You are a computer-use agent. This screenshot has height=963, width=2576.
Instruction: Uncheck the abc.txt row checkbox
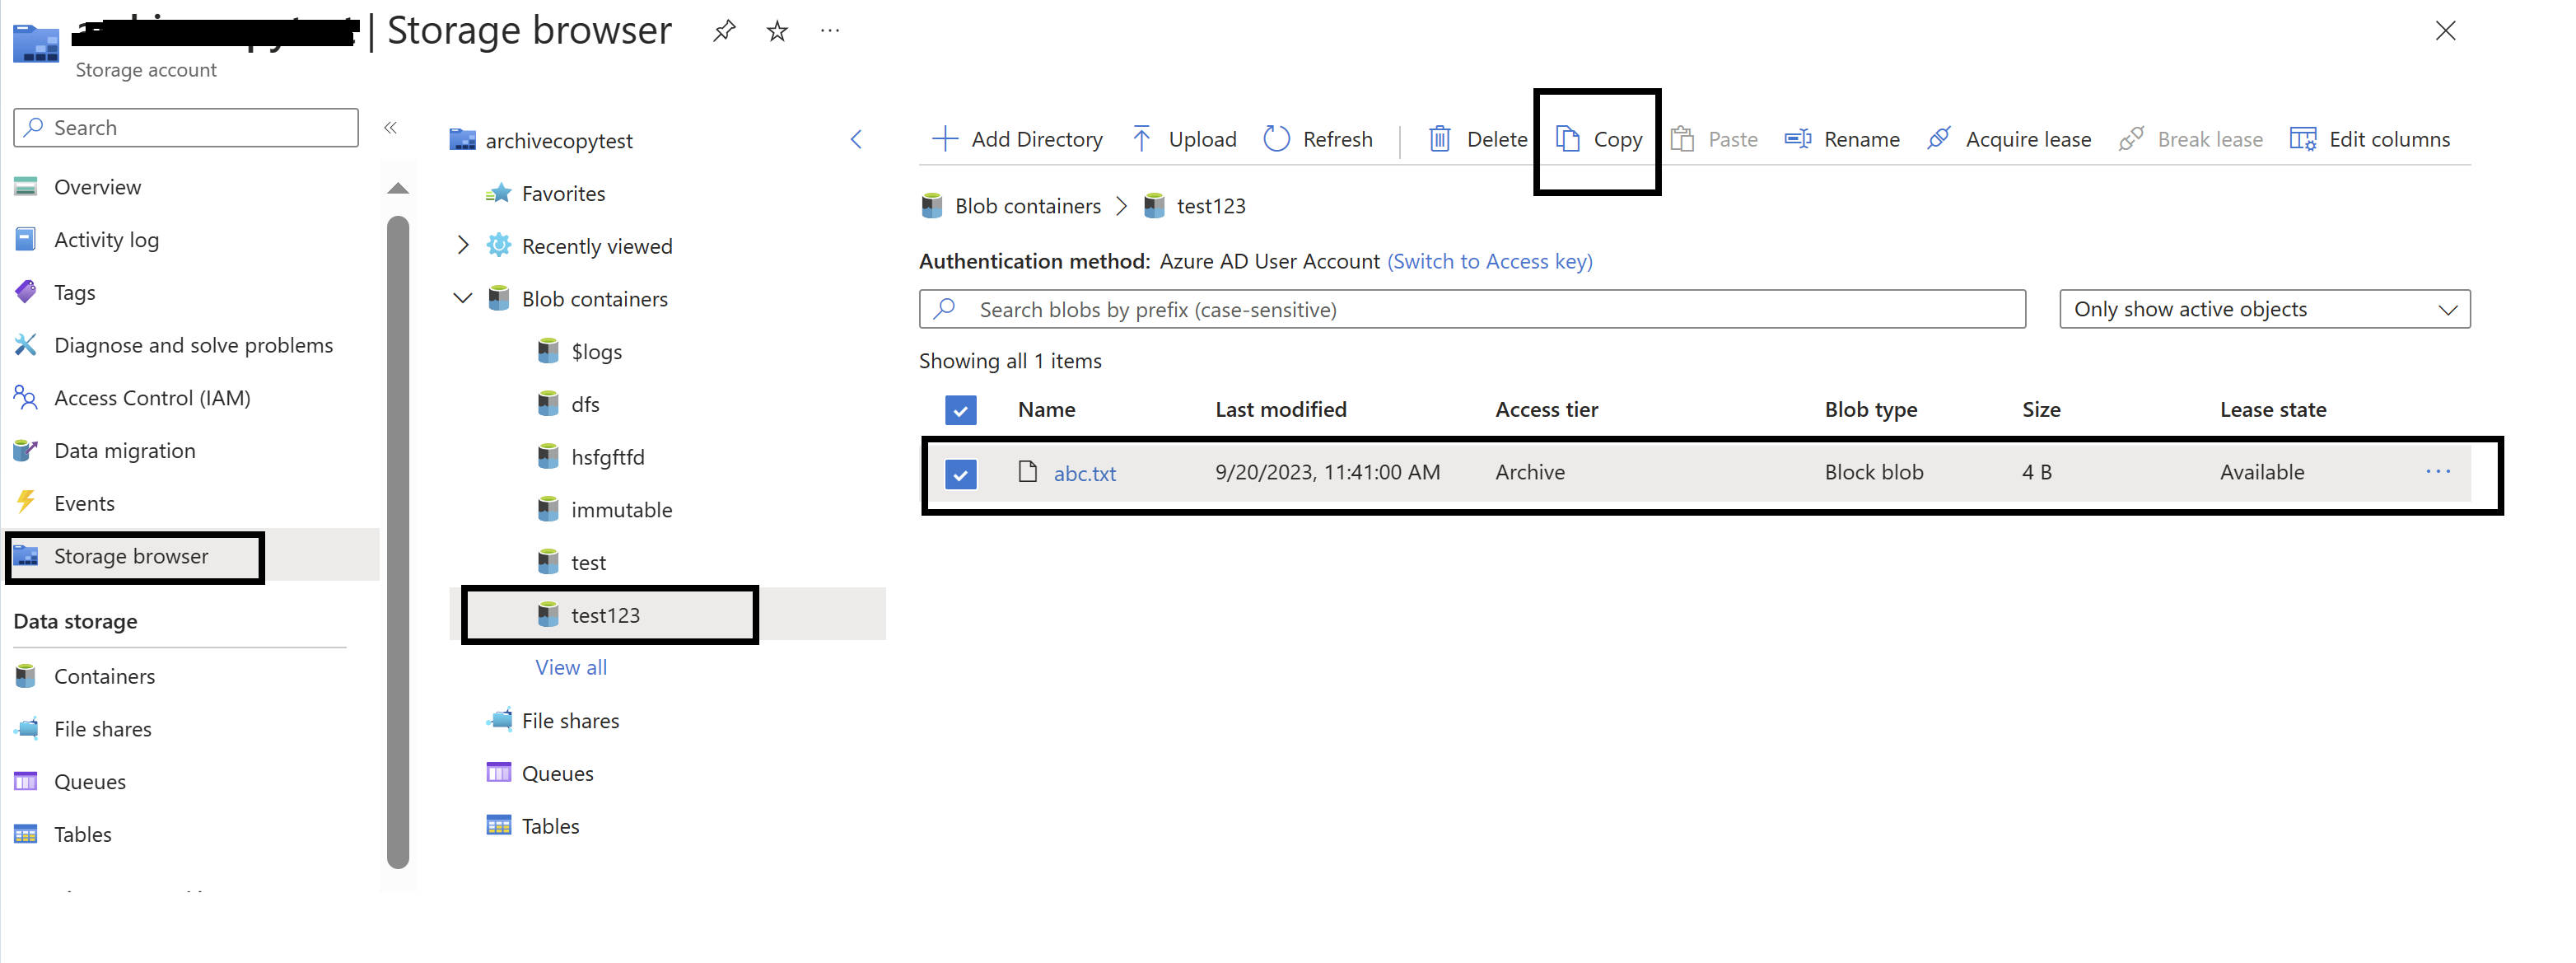(960, 474)
